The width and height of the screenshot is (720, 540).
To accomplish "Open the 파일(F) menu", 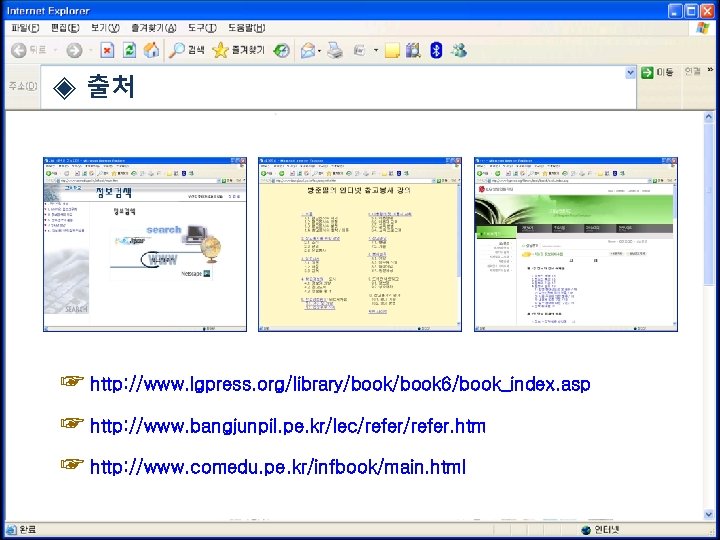I will tap(25, 28).
